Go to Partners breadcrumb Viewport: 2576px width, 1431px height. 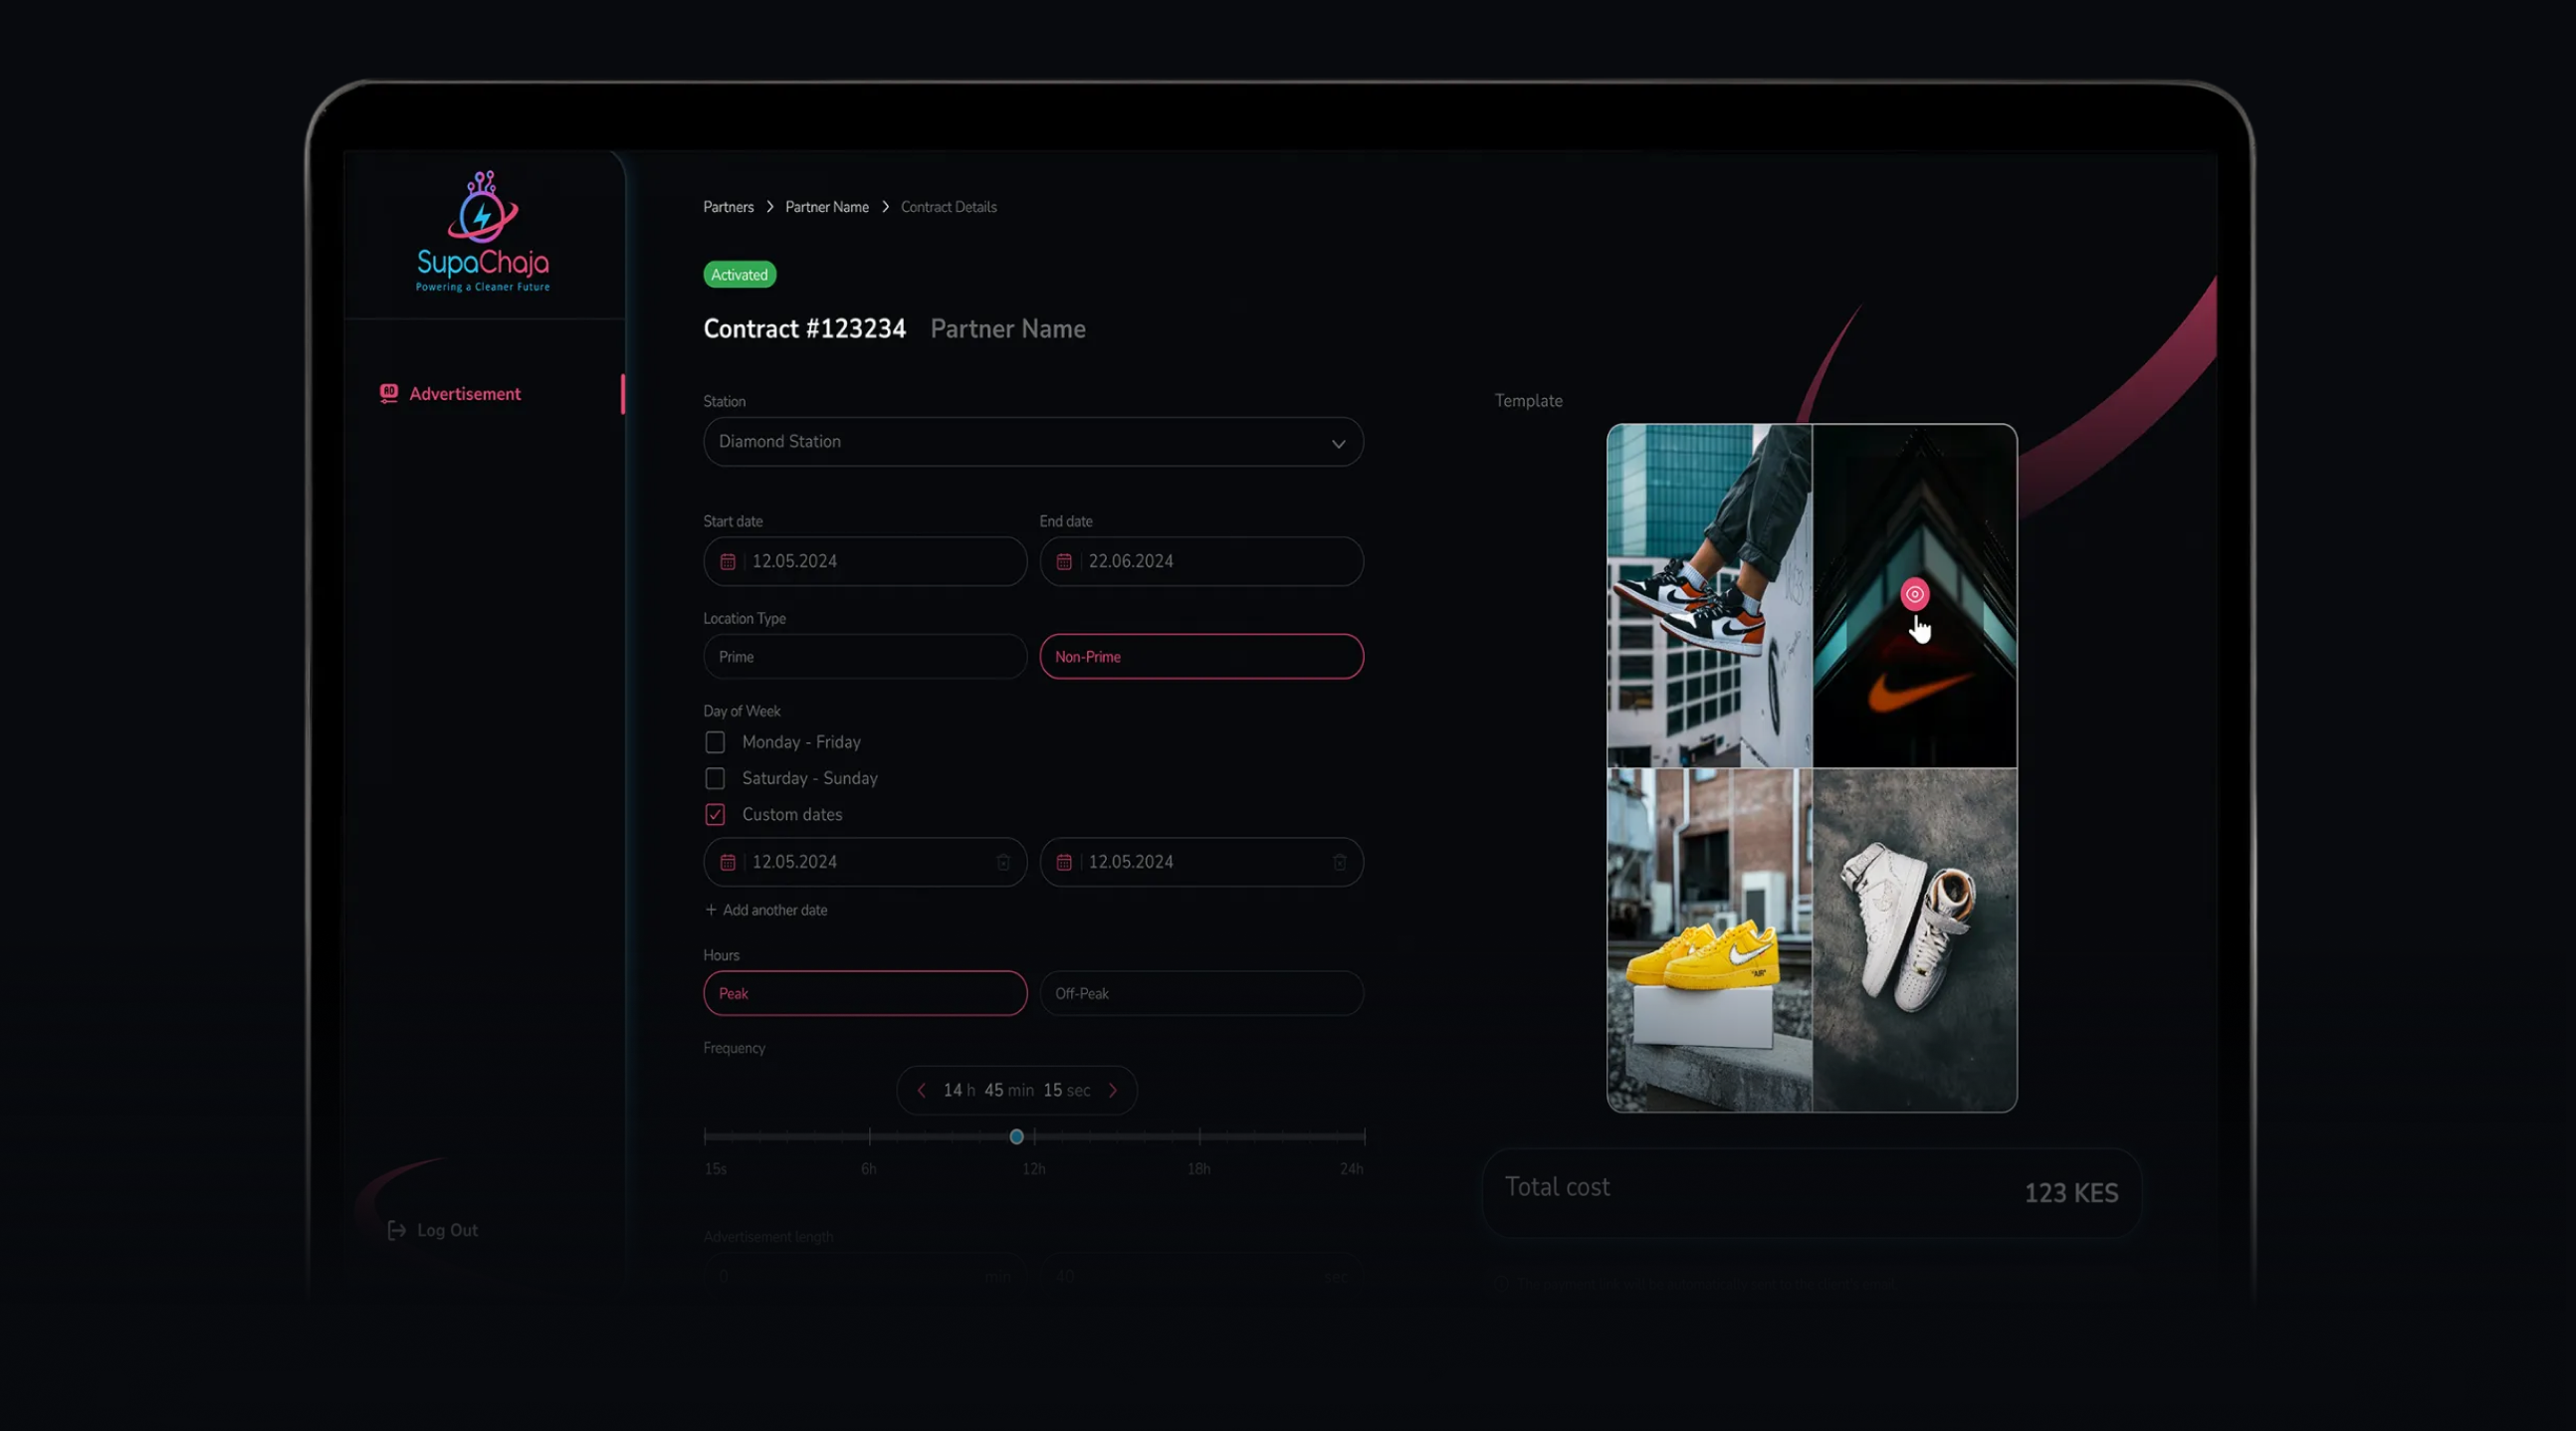point(728,207)
